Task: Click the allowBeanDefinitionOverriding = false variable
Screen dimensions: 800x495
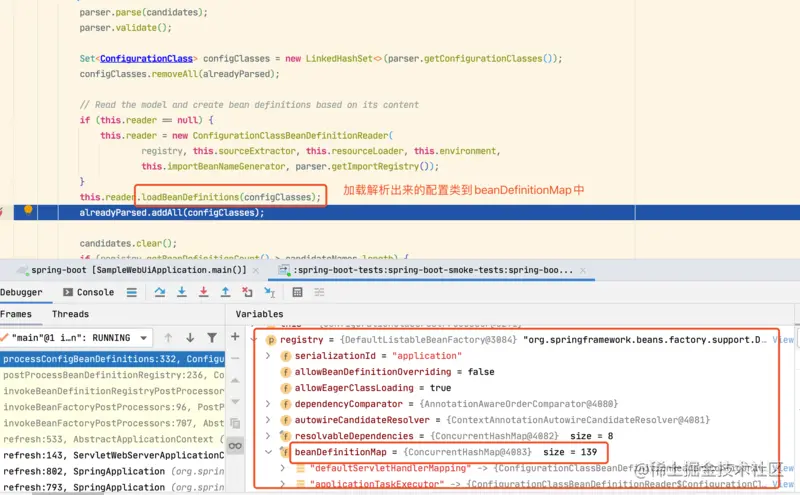Action: (x=394, y=372)
